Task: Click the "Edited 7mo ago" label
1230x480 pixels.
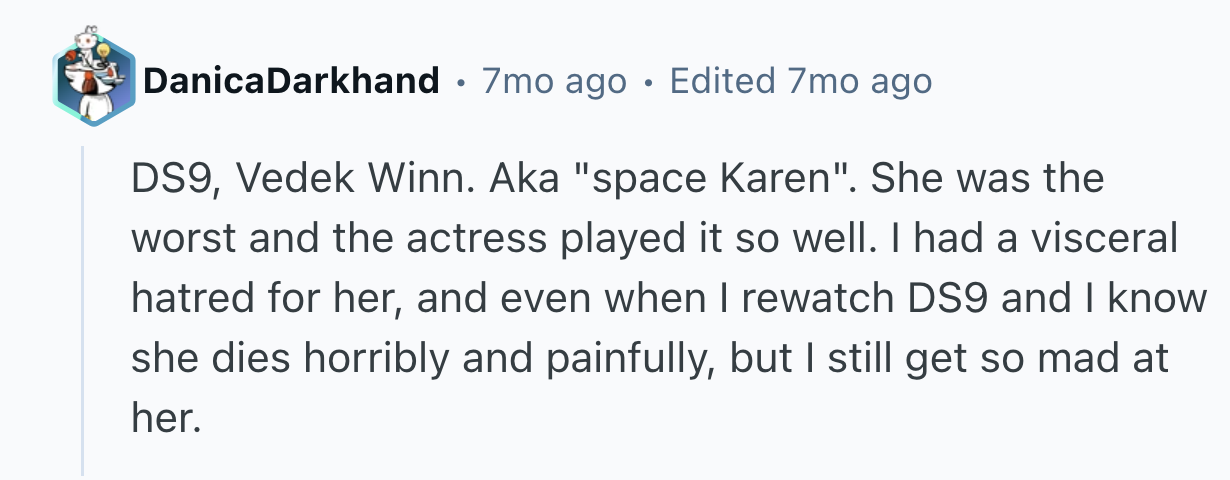Action: click(801, 81)
